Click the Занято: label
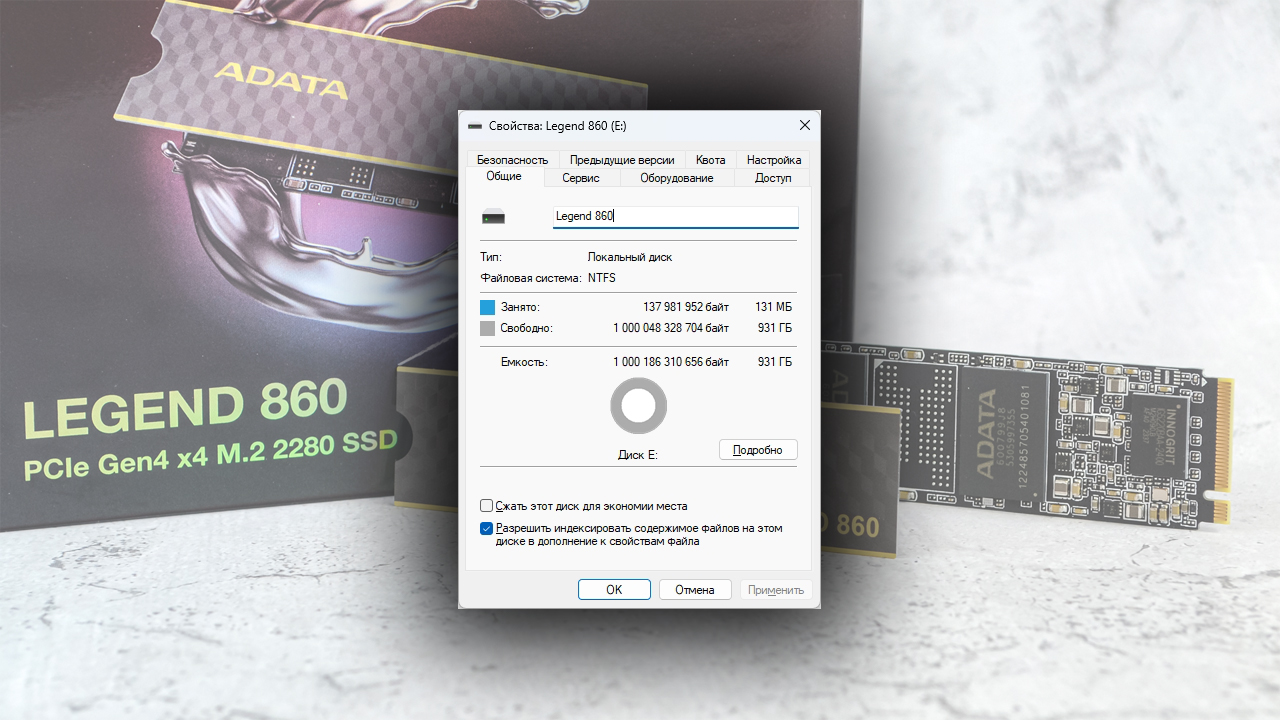The image size is (1280, 720). point(520,307)
